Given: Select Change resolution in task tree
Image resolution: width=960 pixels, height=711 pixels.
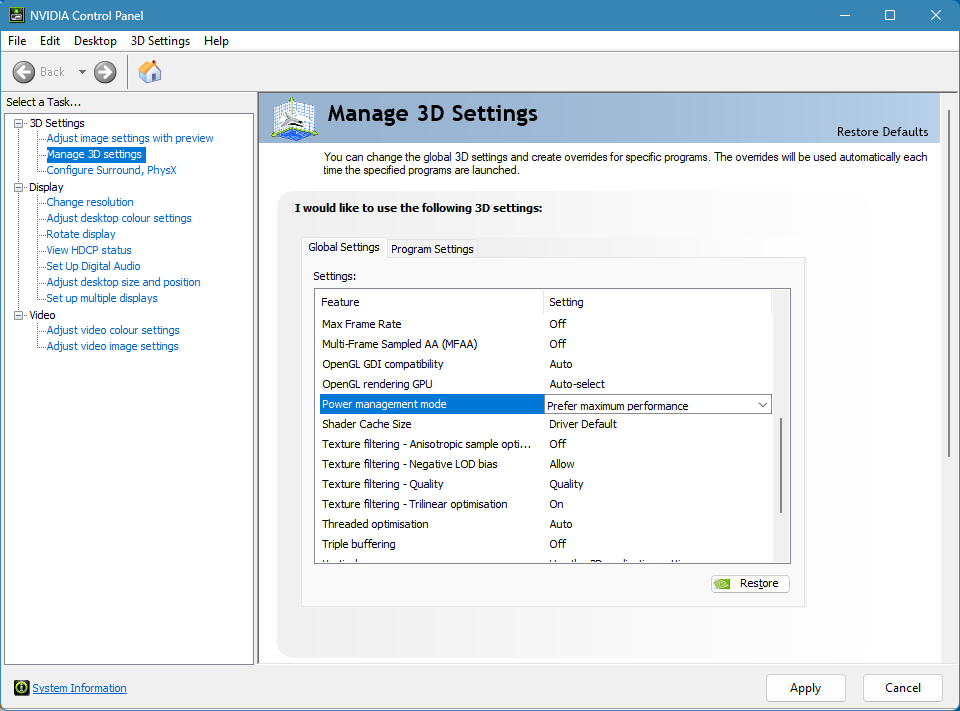Looking at the screenshot, I should coord(90,202).
